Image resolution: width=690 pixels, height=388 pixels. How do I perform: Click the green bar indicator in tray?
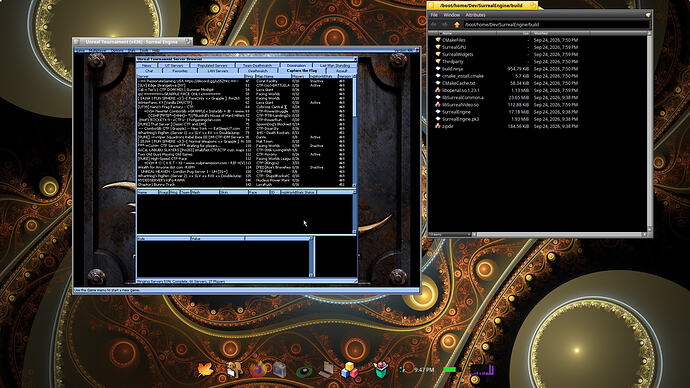[450, 370]
